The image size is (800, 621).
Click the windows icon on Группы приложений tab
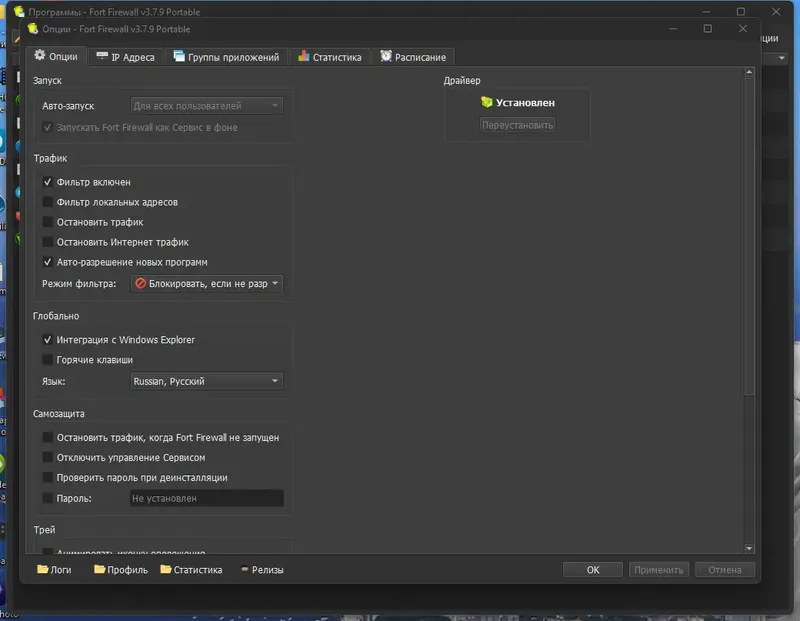click(x=179, y=56)
